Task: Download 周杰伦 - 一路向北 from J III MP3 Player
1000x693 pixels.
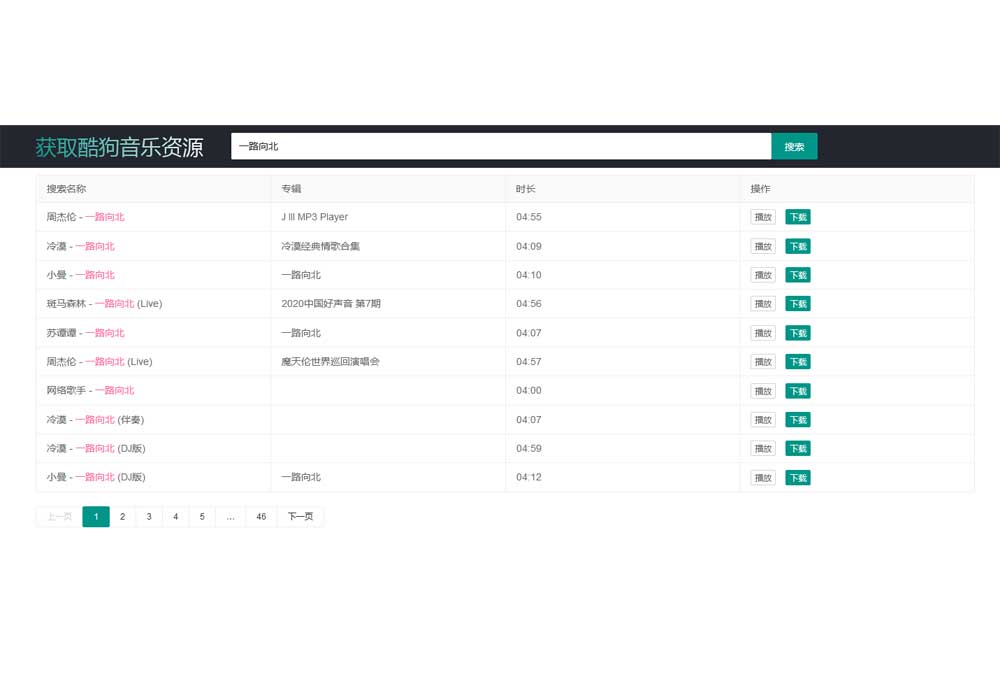Action: pos(797,217)
